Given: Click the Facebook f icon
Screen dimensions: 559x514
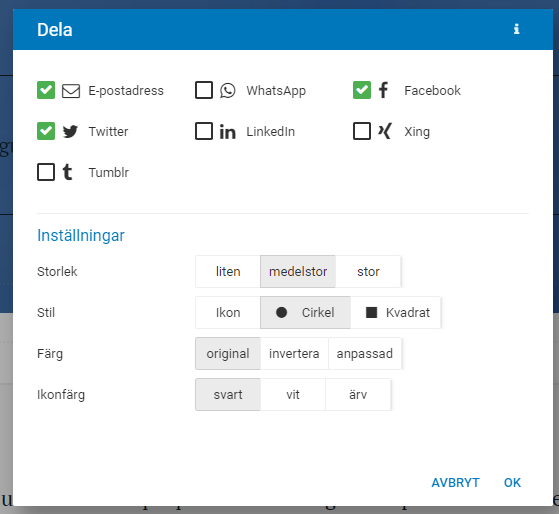Looking at the screenshot, I should [383, 90].
